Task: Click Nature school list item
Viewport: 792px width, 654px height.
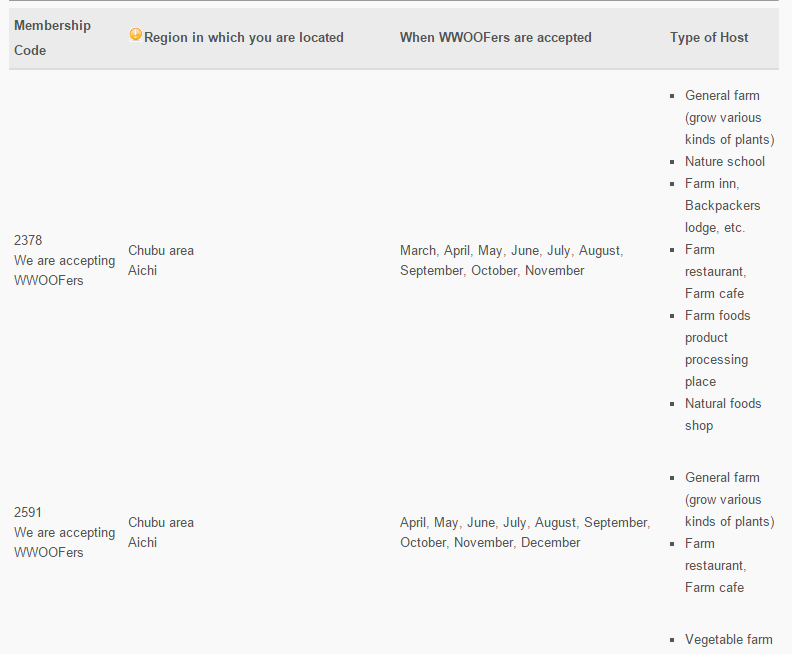Action: point(725,162)
